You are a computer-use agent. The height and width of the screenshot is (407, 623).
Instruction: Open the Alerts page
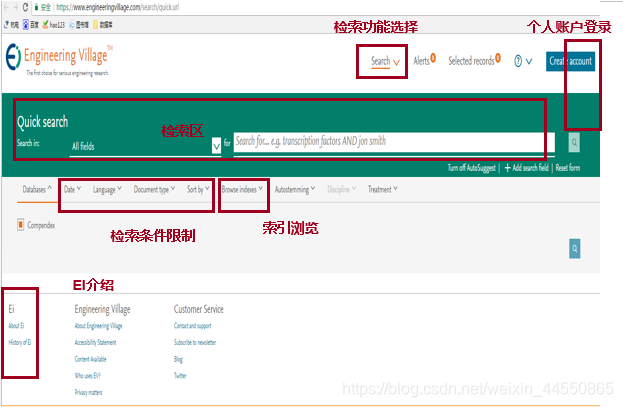[x=421, y=61]
